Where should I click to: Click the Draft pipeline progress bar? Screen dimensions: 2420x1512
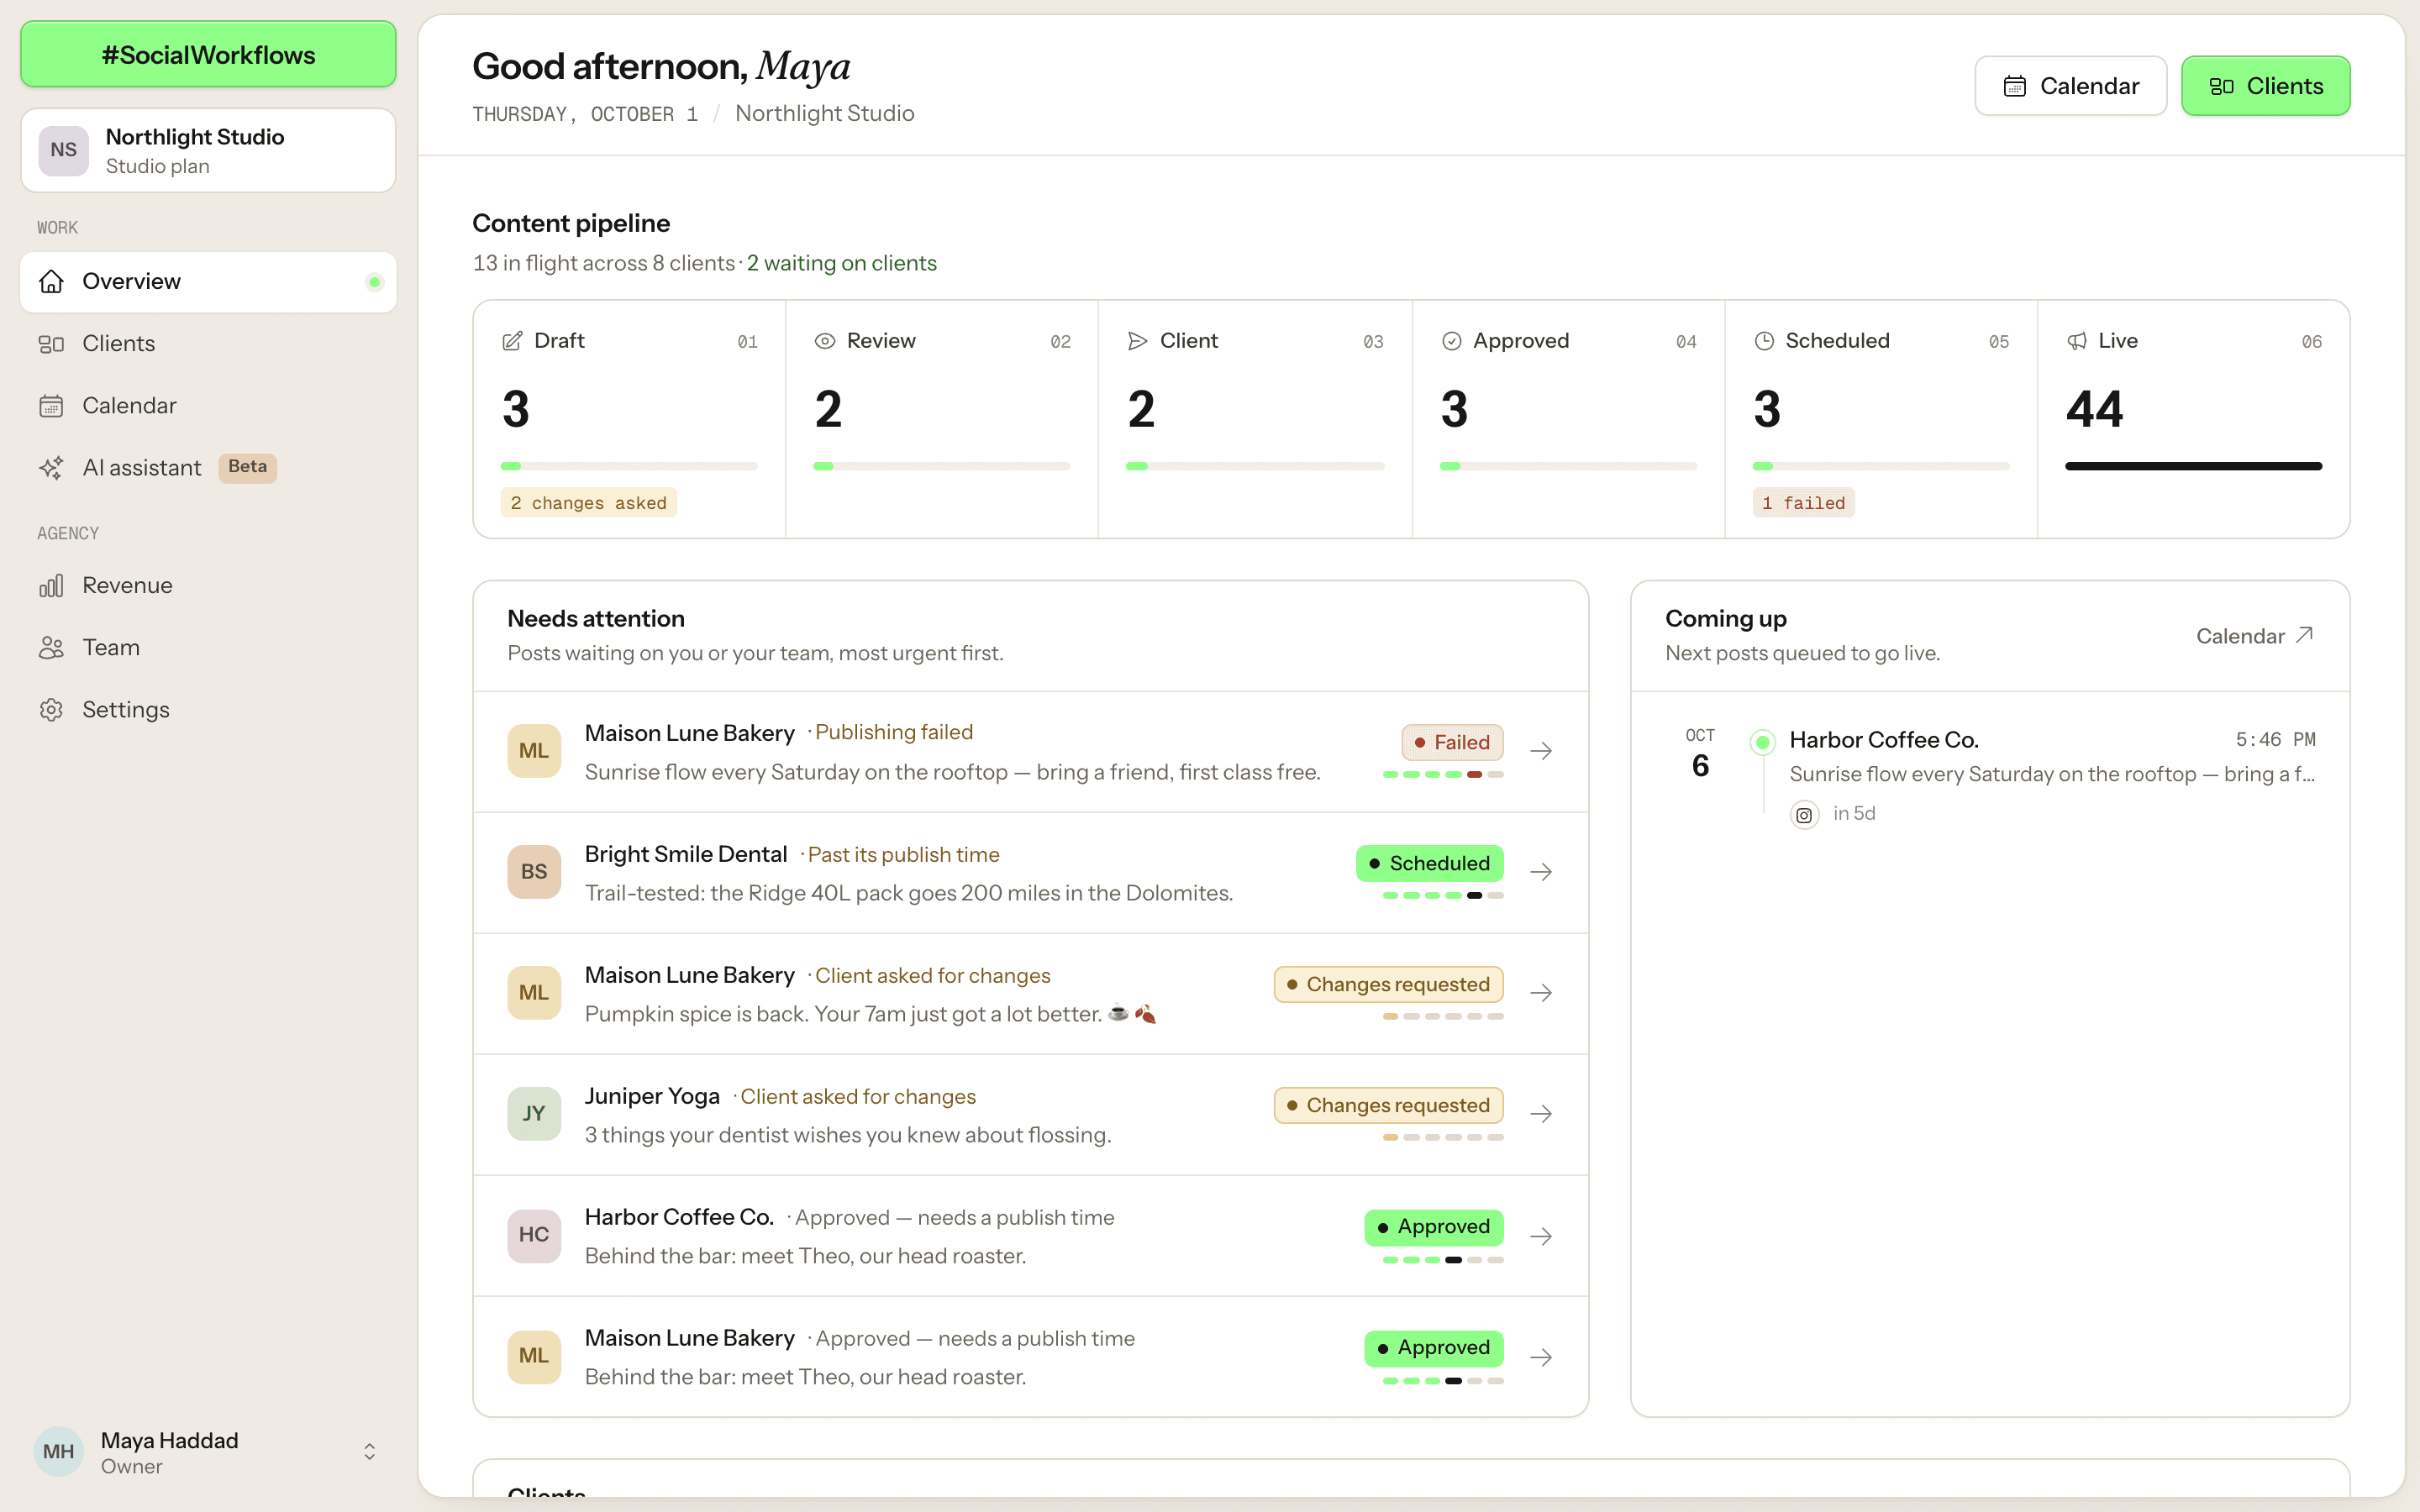coord(629,466)
